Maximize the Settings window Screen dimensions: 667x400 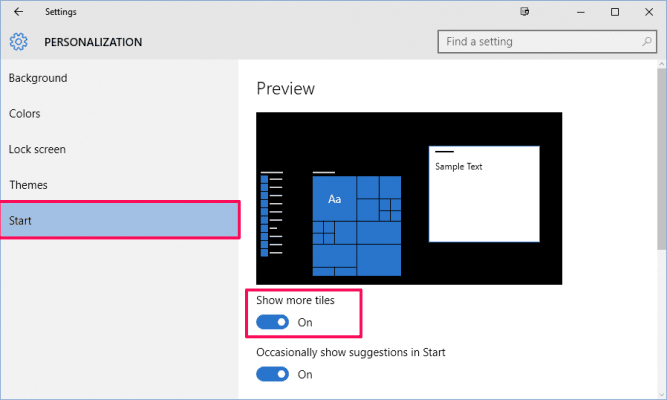[614, 12]
